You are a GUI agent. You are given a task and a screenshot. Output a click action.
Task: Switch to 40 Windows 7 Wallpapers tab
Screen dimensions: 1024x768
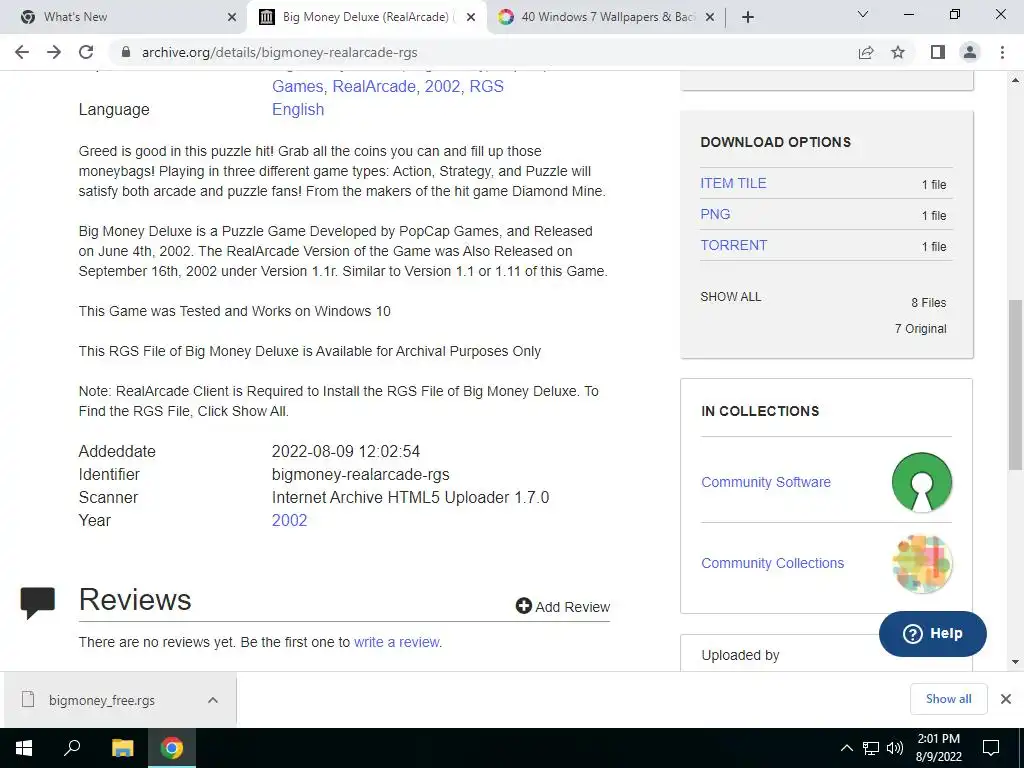pos(607,17)
